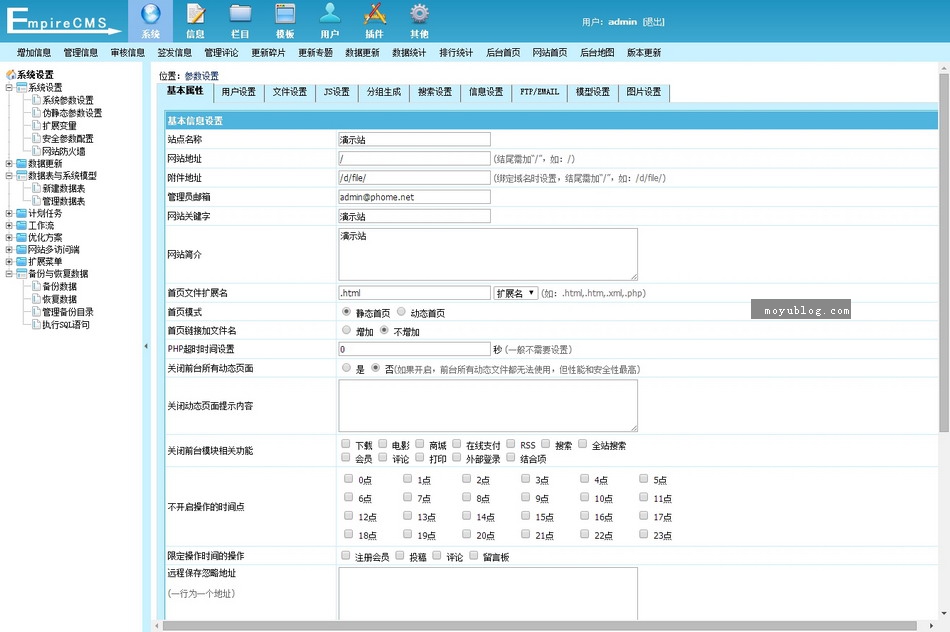Open the 后台首页 link
Image resolution: width=950 pixels, height=632 pixels.
coord(503,53)
